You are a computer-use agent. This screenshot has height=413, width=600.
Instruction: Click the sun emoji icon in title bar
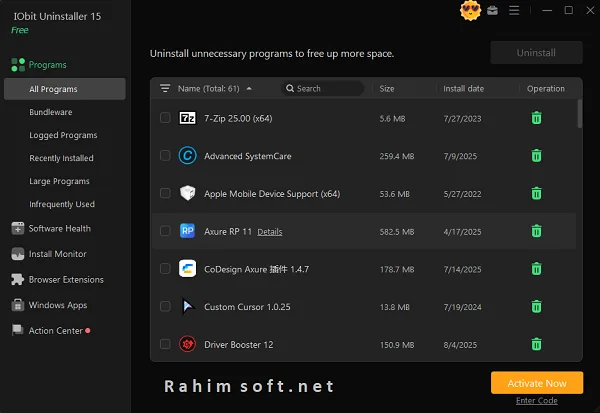point(470,10)
